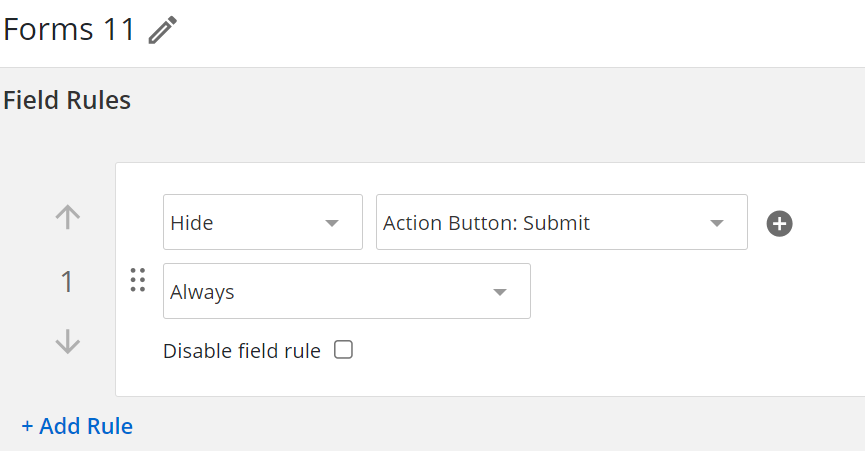865x451 pixels.
Task: Select the 'Always' text in condition box
Action: point(202,292)
